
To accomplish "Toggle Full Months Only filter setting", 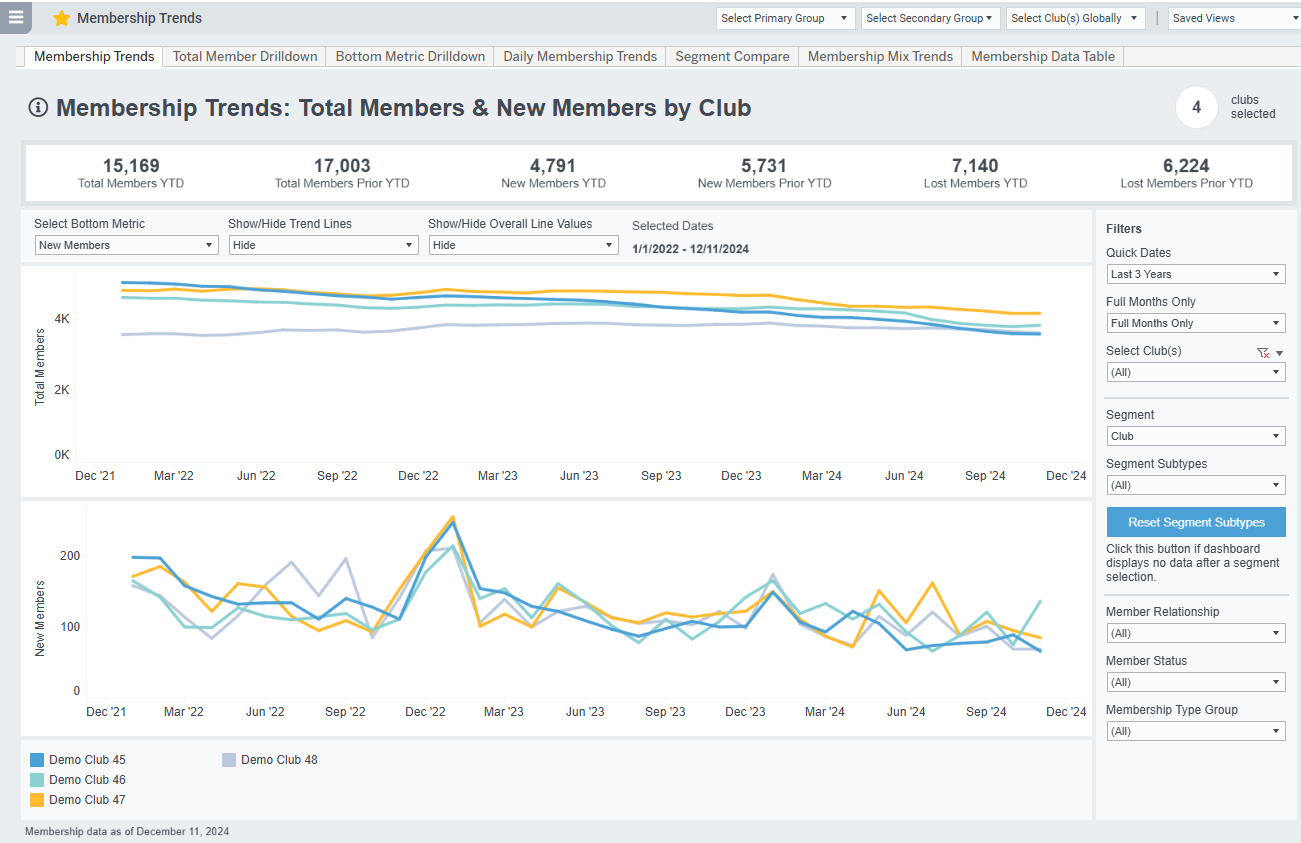I will pos(1196,322).
